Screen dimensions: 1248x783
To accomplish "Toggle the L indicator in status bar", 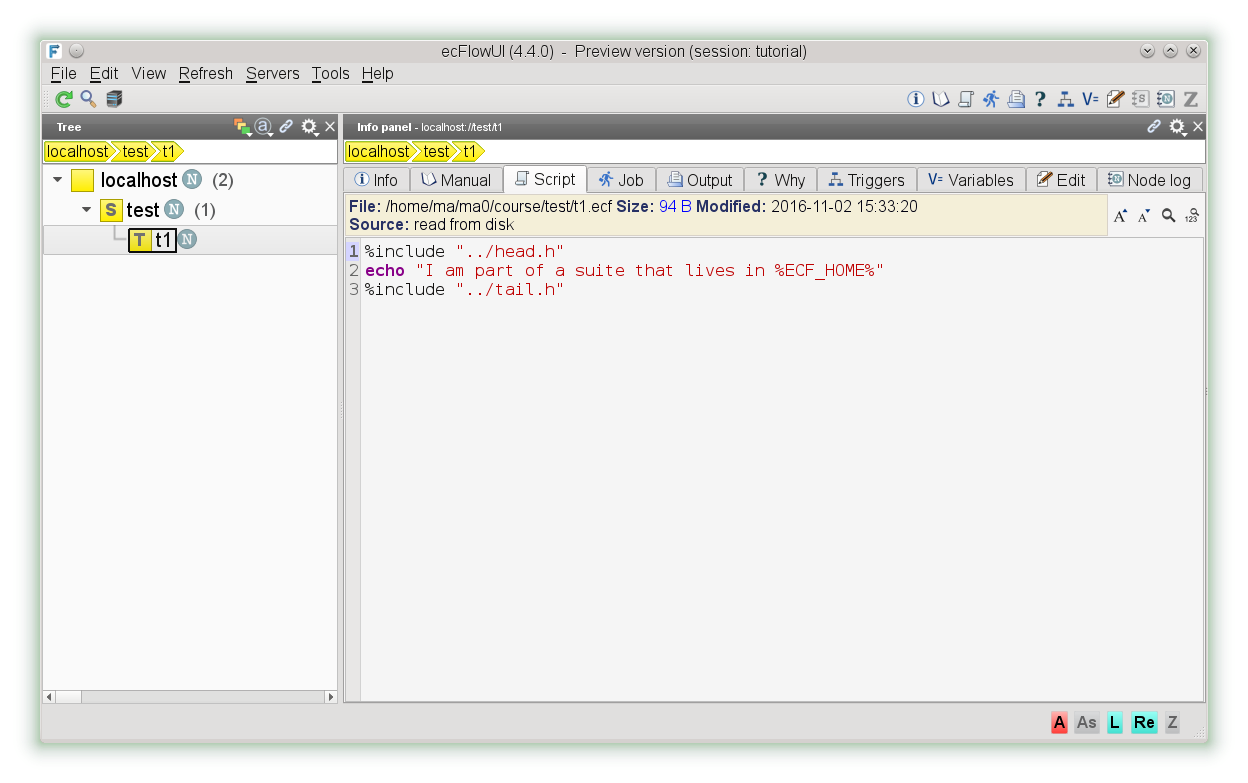I will [1114, 722].
